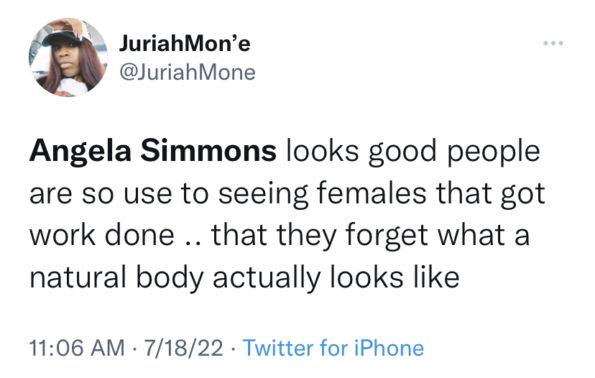Viewport: 595px width, 378px height.
Task: Tap the word 'iPhone' in the source link
Action: click(389, 348)
